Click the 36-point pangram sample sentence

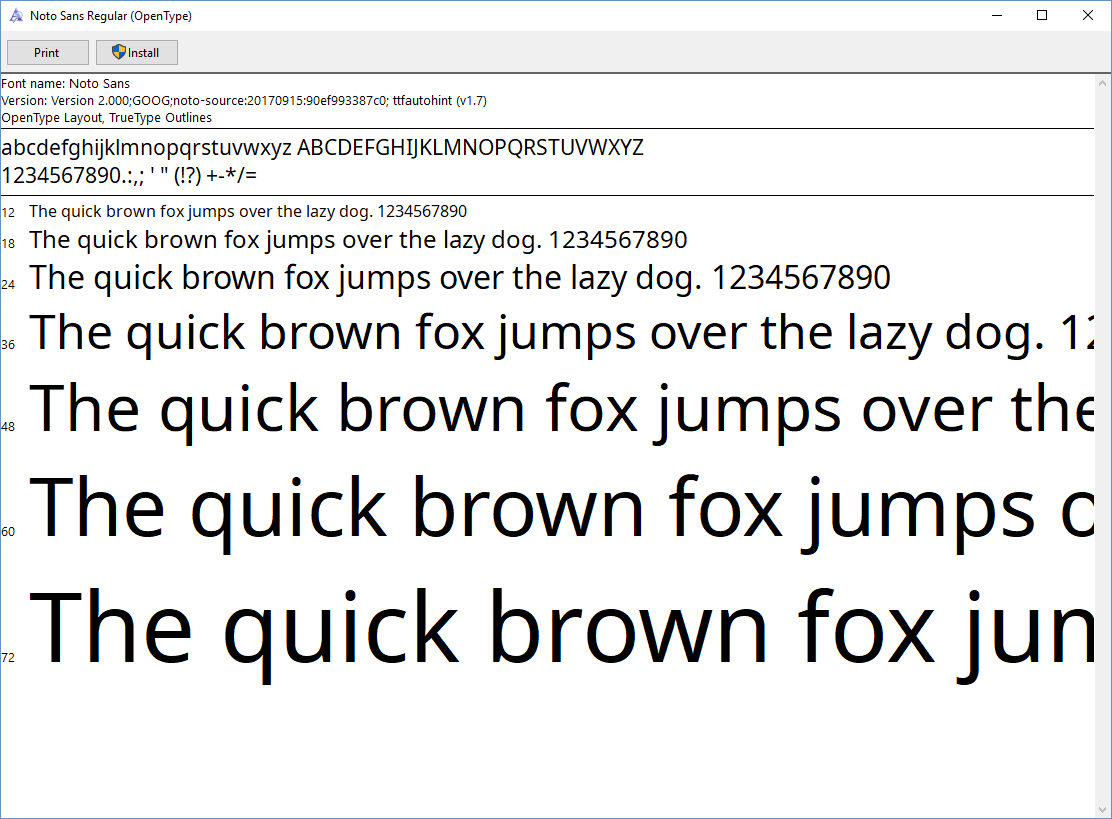tap(562, 333)
